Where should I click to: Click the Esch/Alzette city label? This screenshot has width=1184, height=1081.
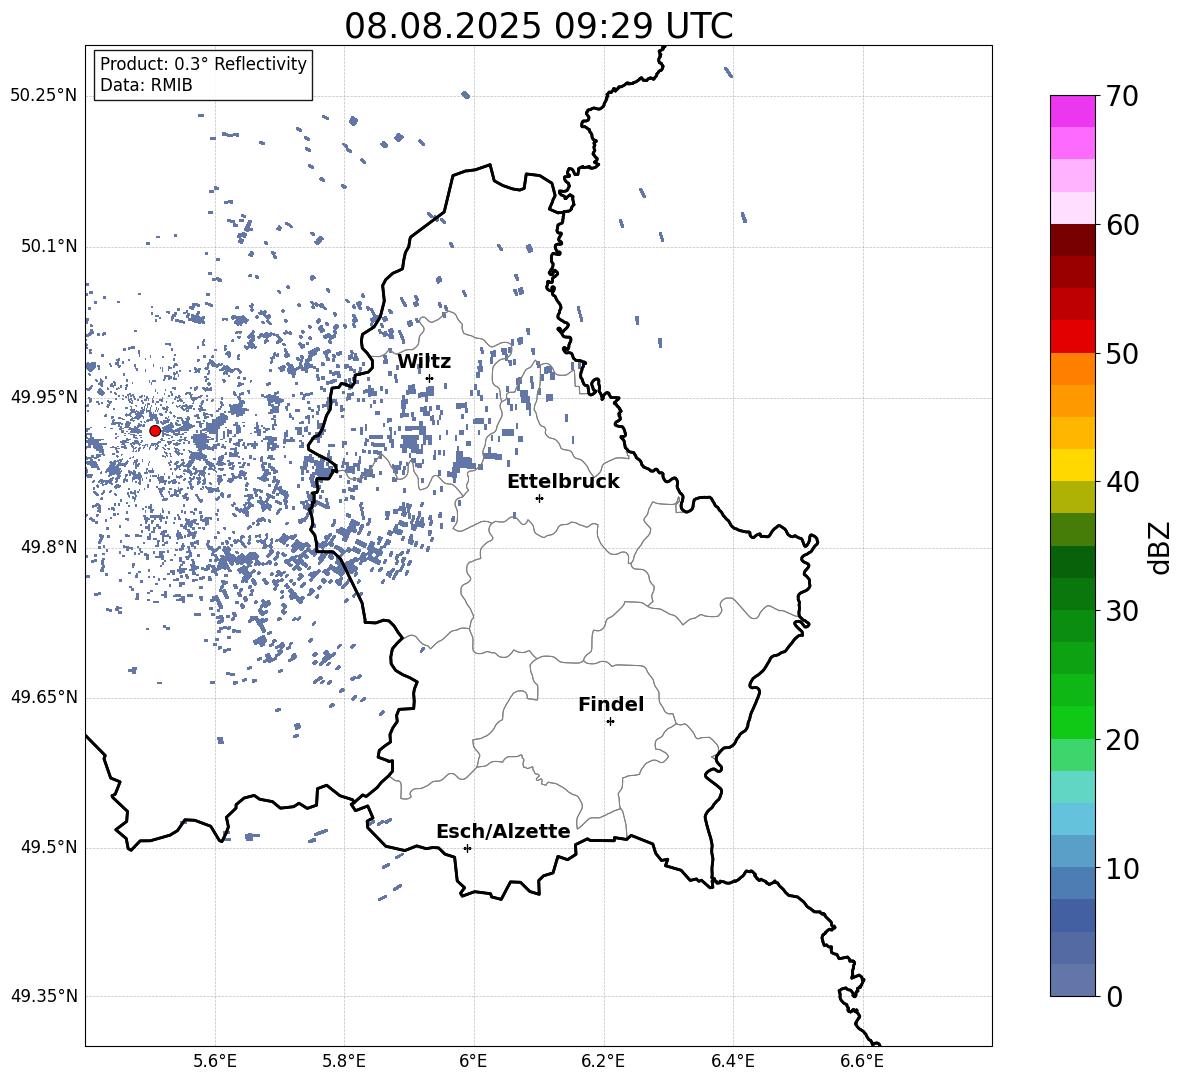pyautogui.click(x=503, y=831)
